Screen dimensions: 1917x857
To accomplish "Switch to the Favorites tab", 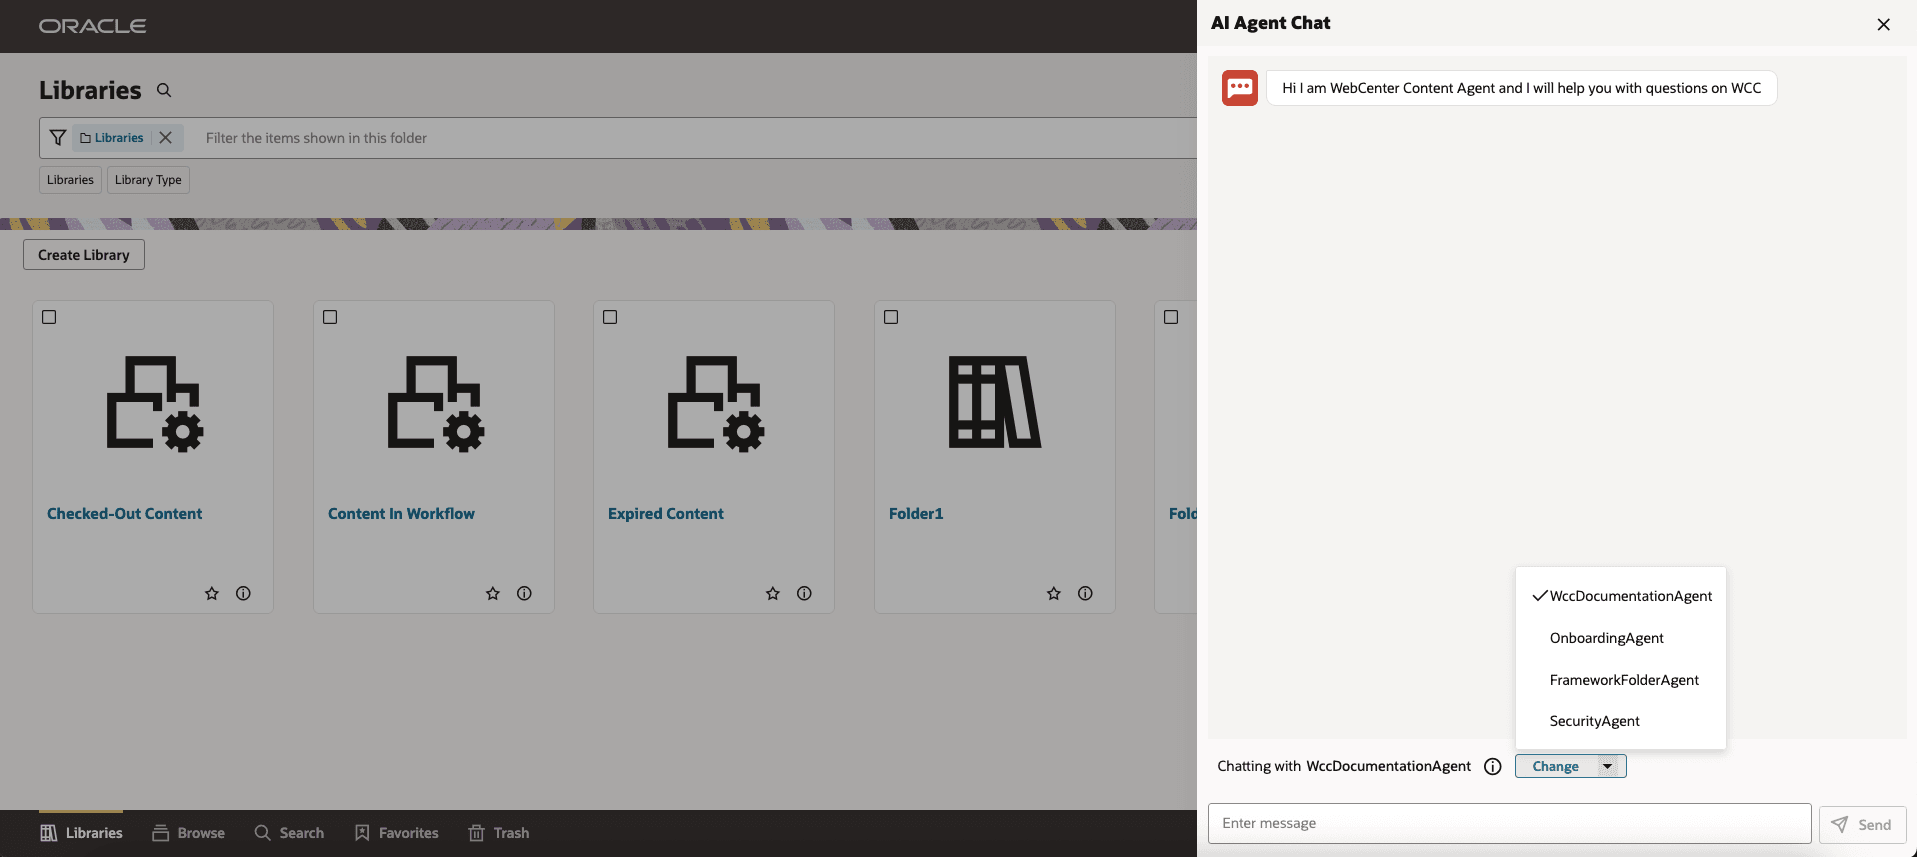I will coord(396,833).
